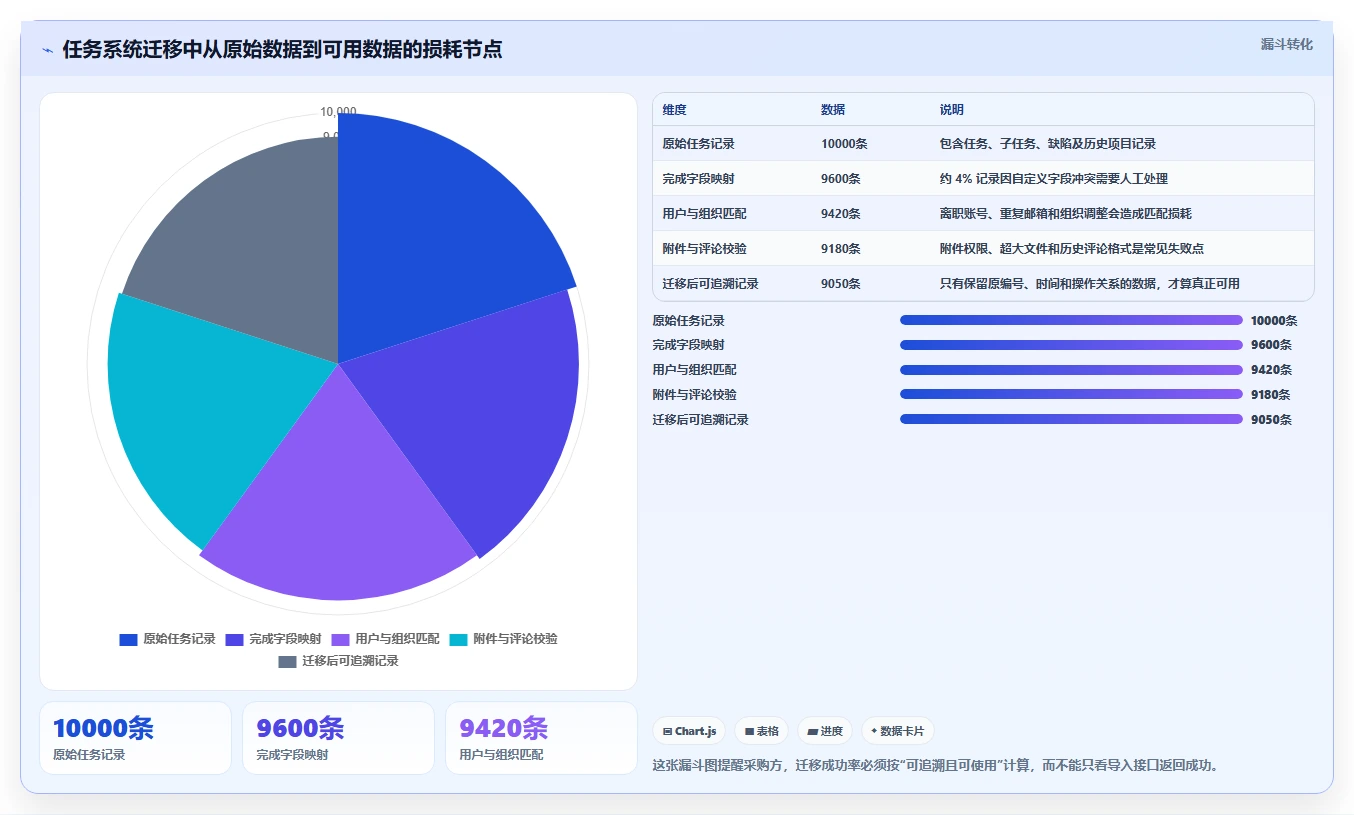Click the footer note starting 这张漏斗图提醒采购方
1354x815 pixels.
[x=935, y=766]
